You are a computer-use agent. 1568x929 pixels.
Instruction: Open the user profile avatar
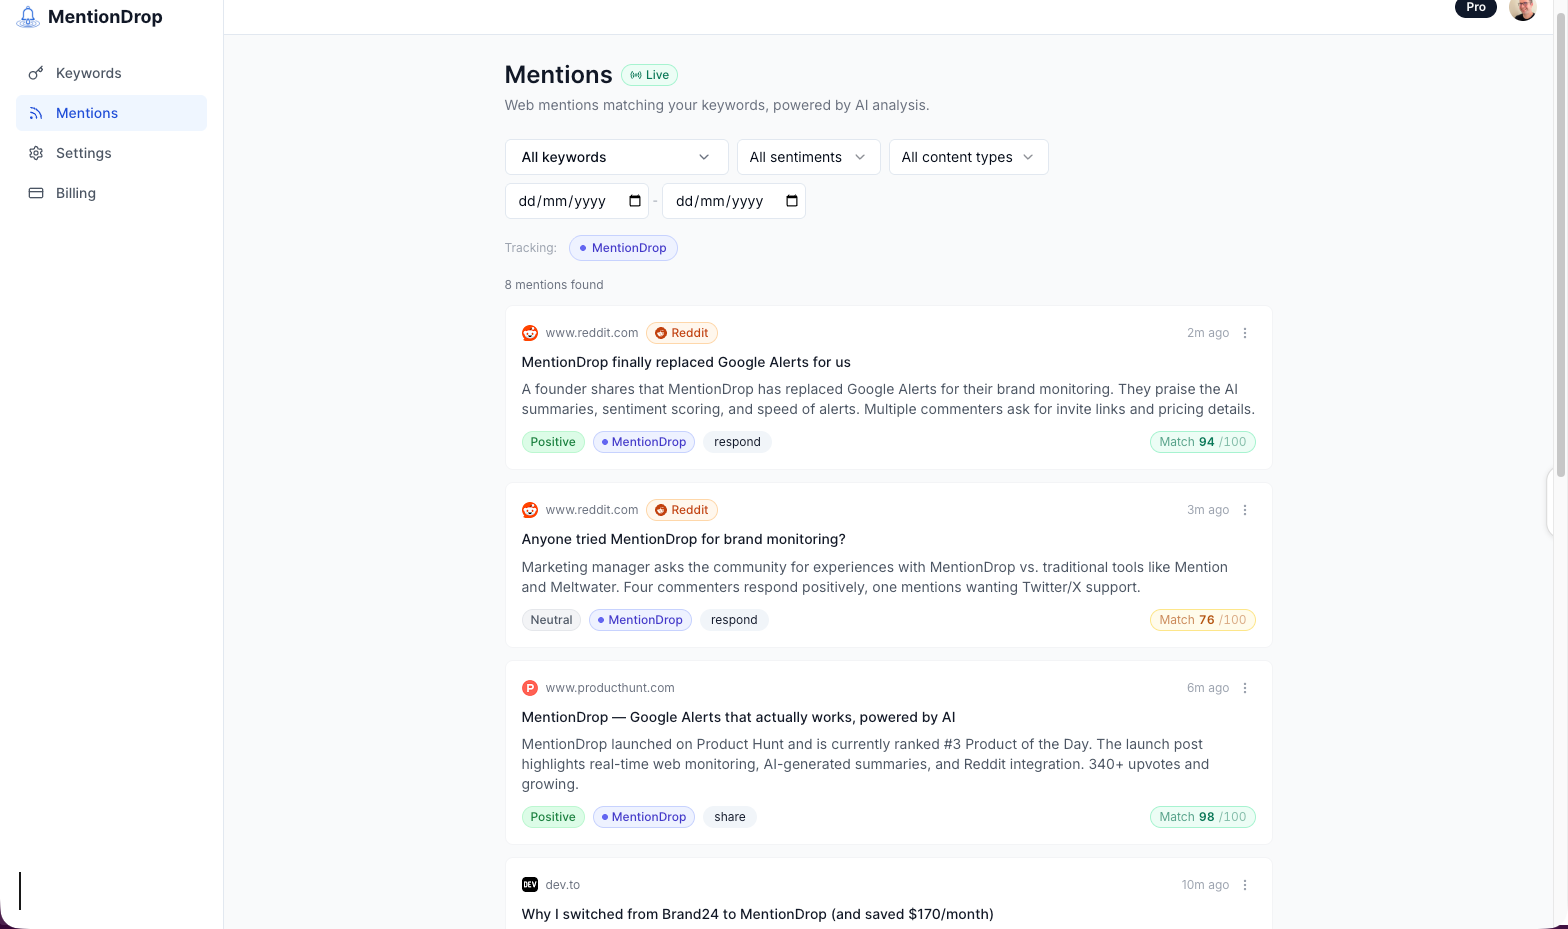1522,8
